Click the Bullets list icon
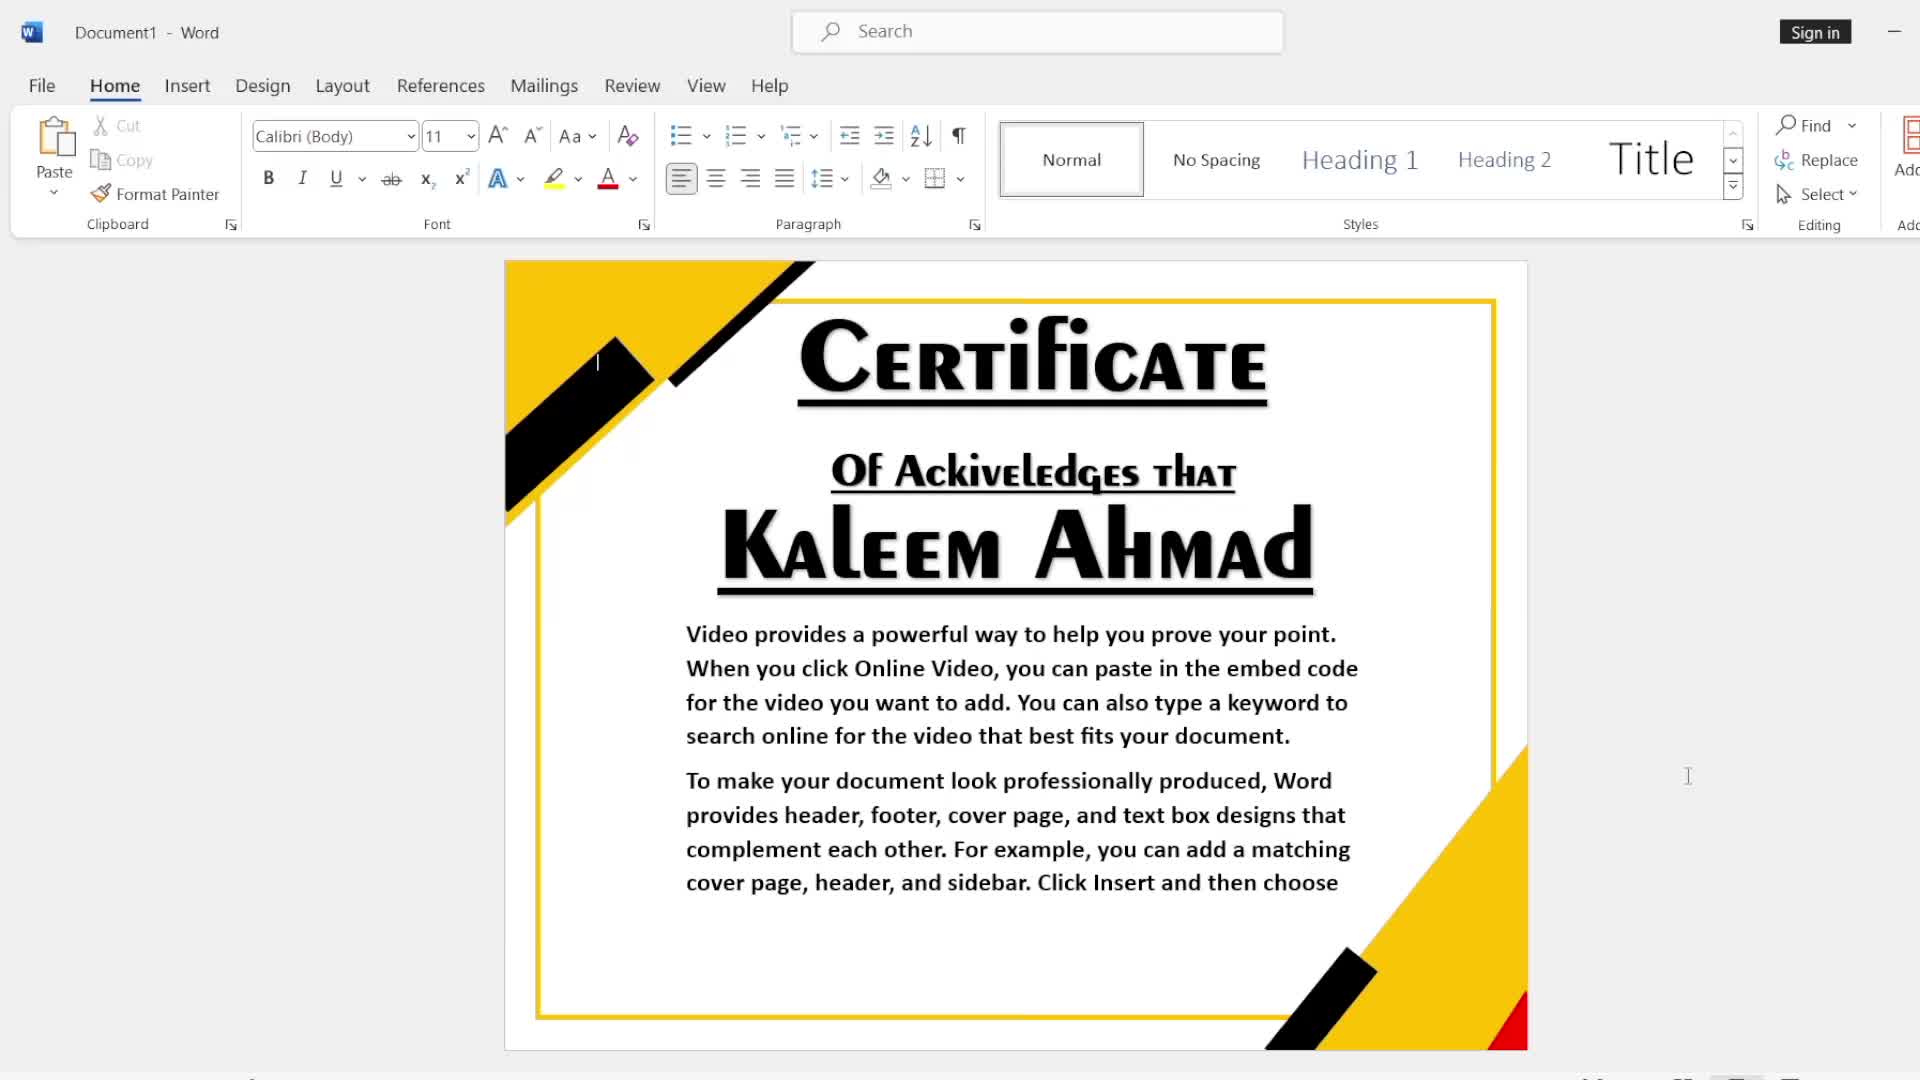The height and width of the screenshot is (1080, 1920). 681,136
